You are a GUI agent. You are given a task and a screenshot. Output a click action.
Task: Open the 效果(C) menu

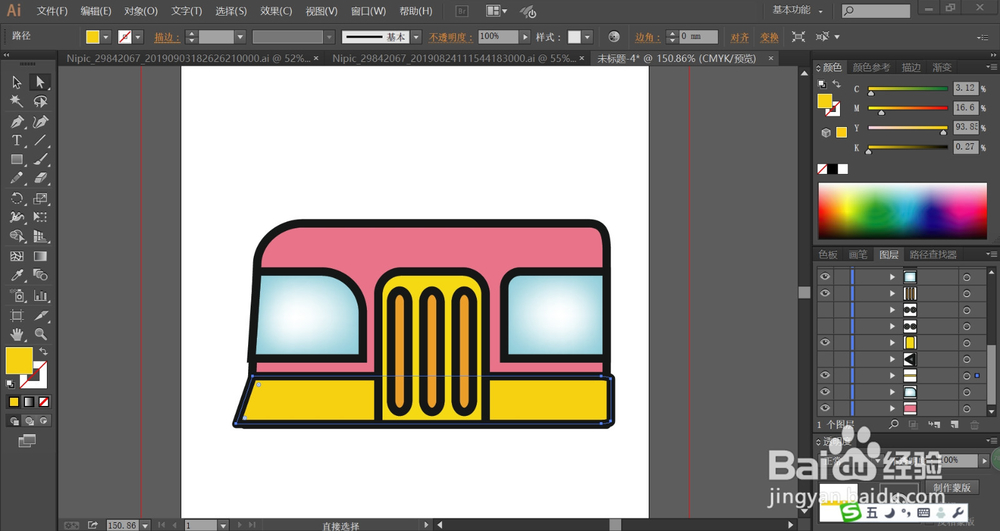276,11
